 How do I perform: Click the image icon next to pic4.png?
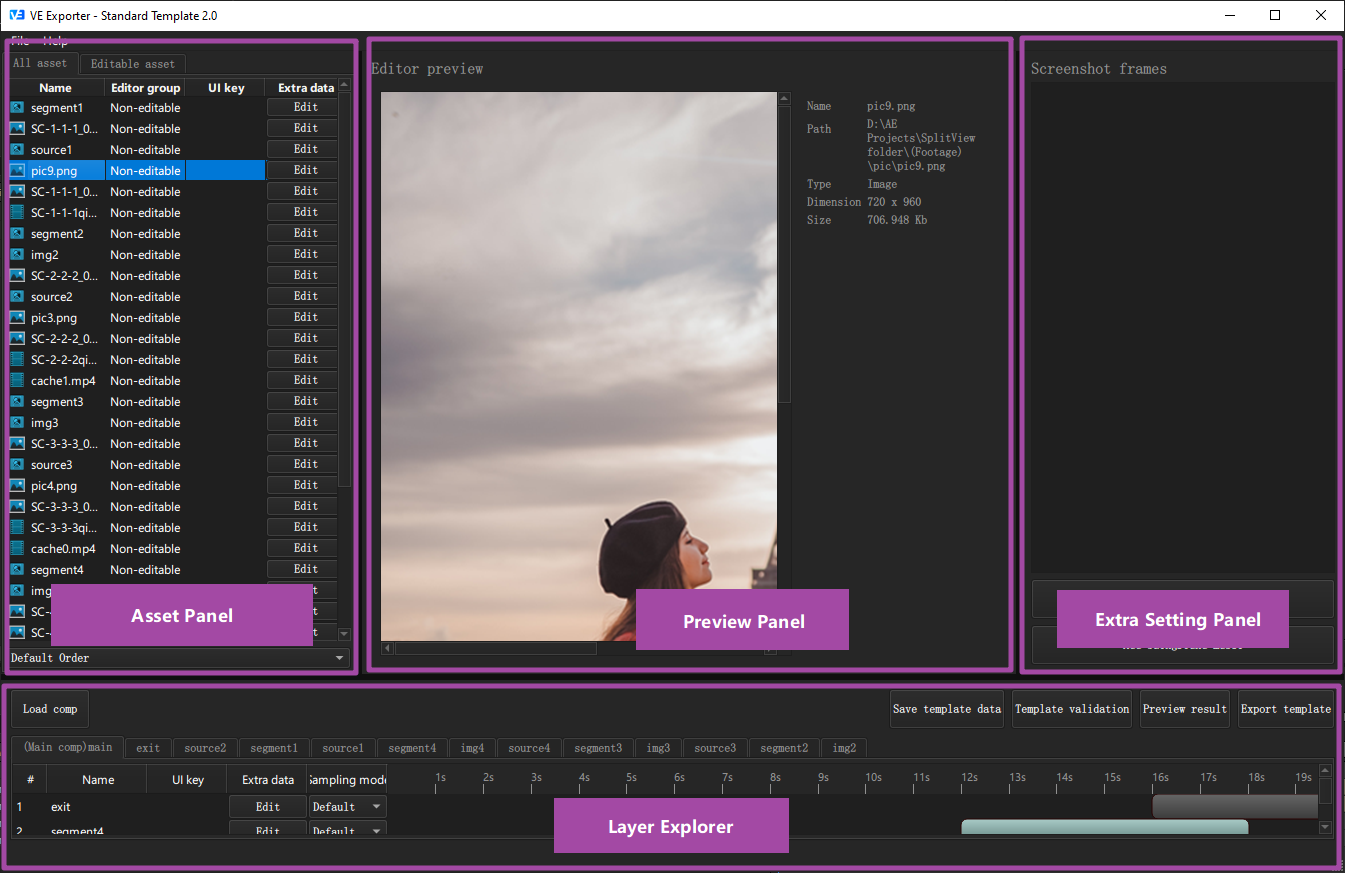pyautogui.click(x=16, y=485)
